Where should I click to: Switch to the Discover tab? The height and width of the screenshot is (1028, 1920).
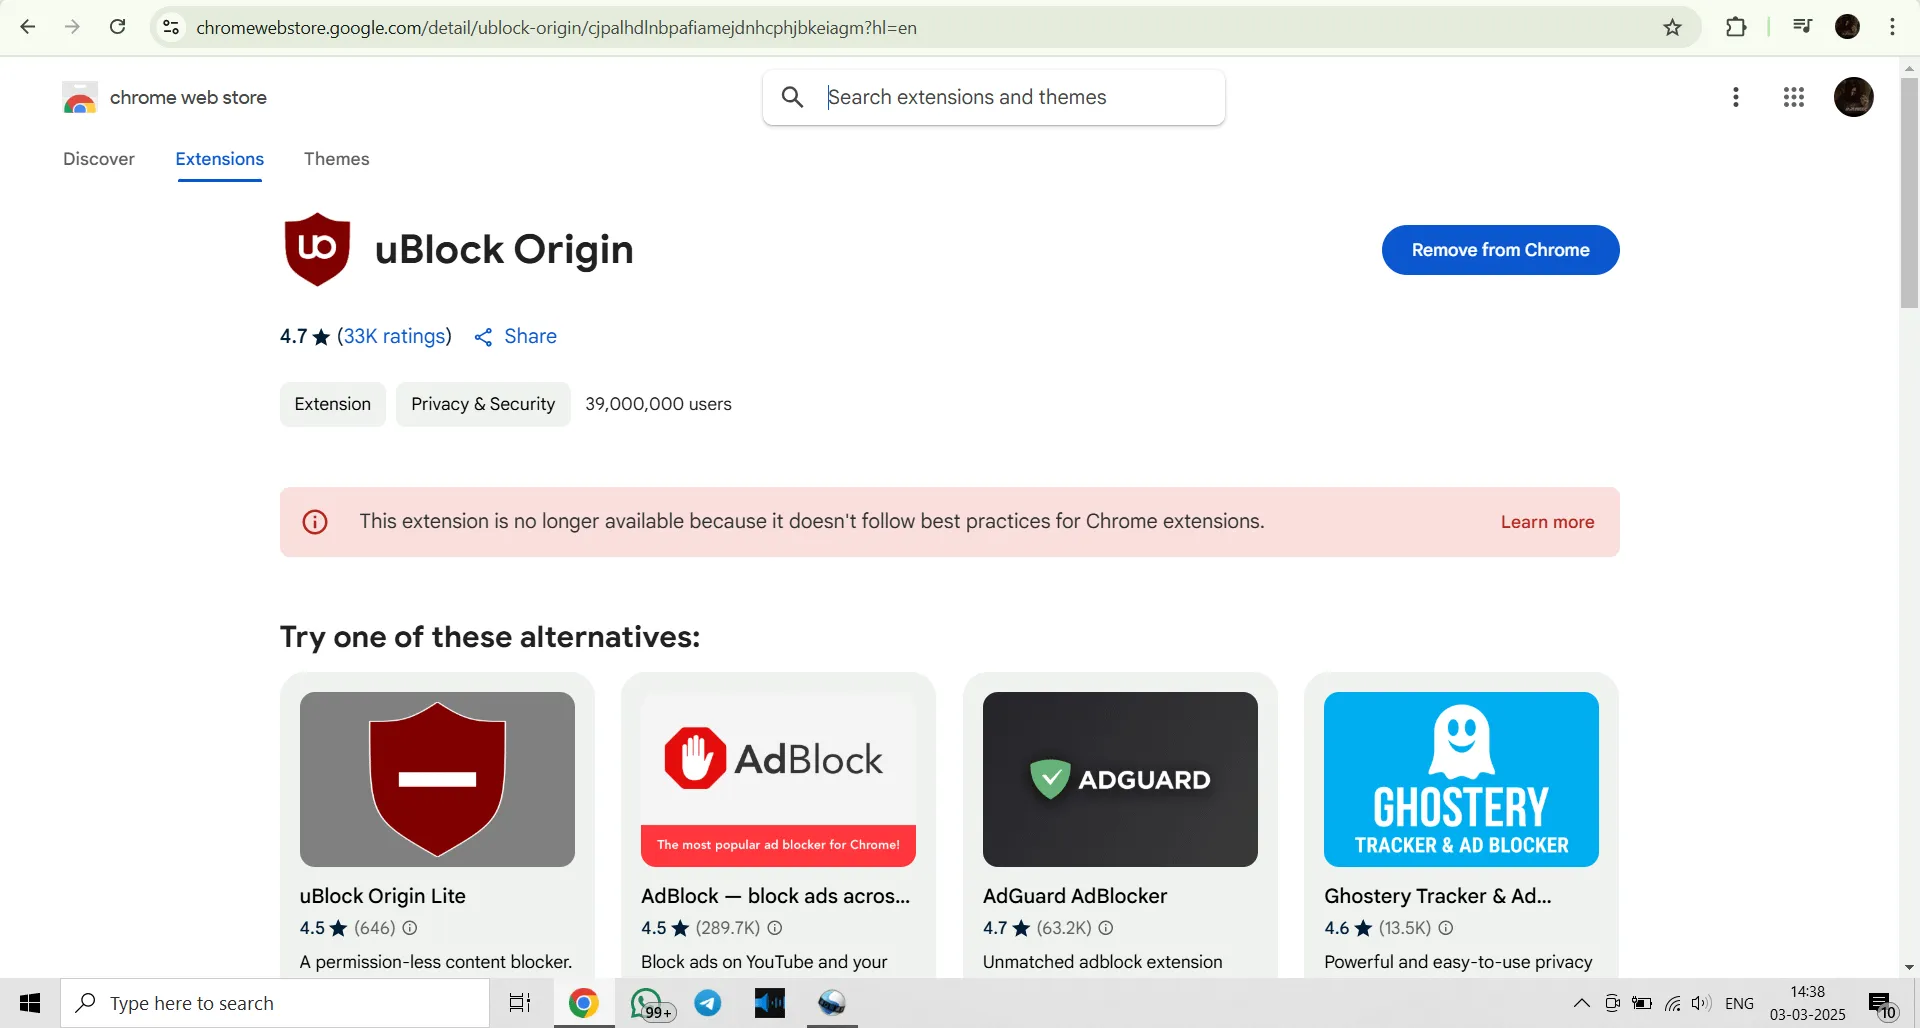click(98, 159)
